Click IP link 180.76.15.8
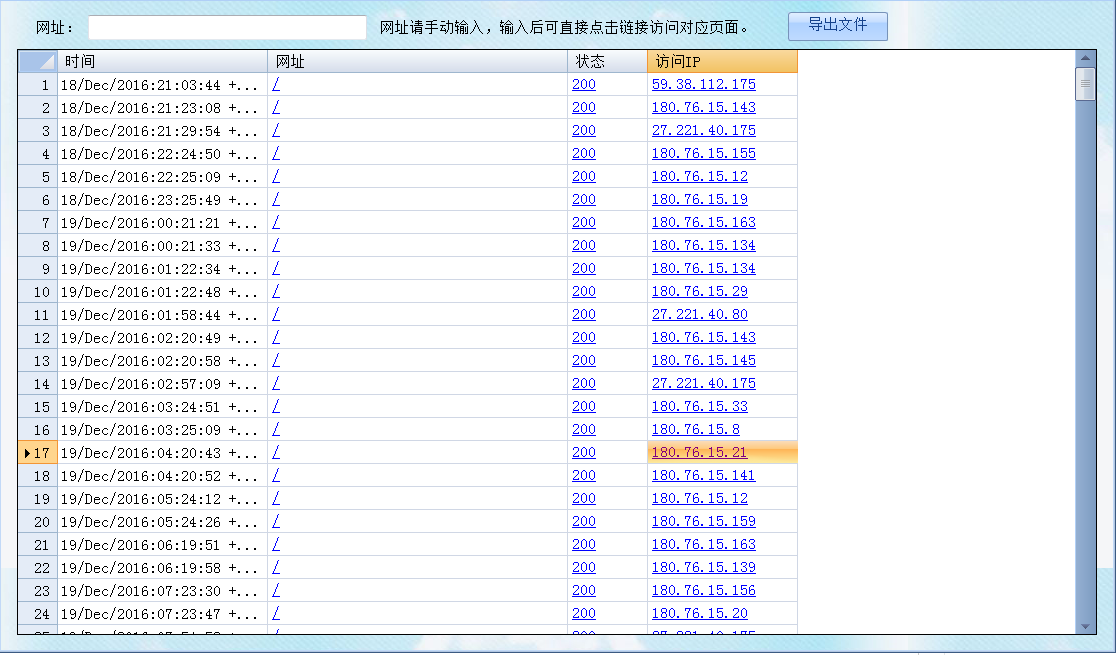Image resolution: width=1116 pixels, height=655 pixels. (x=696, y=430)
